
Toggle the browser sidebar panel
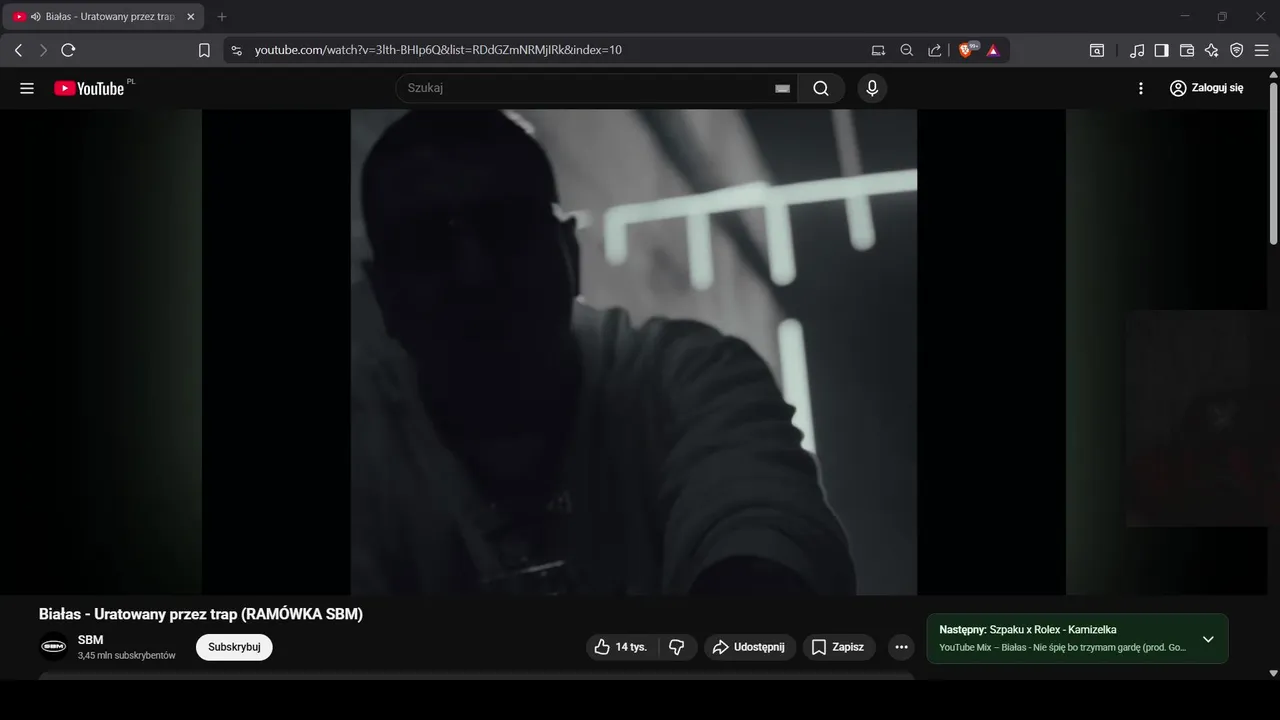click(1162, 50)
